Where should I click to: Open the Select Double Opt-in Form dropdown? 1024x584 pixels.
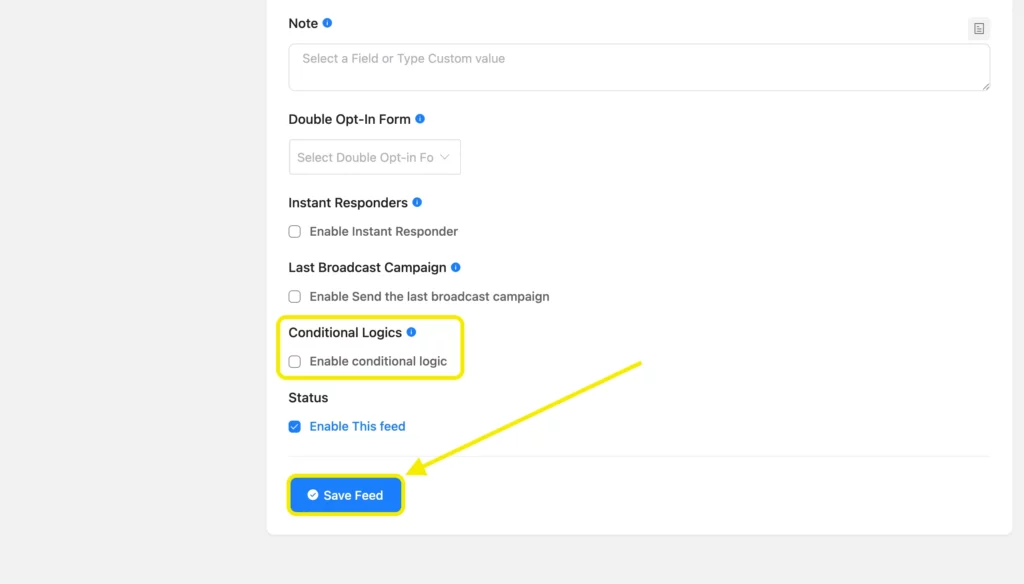(366, 157)
